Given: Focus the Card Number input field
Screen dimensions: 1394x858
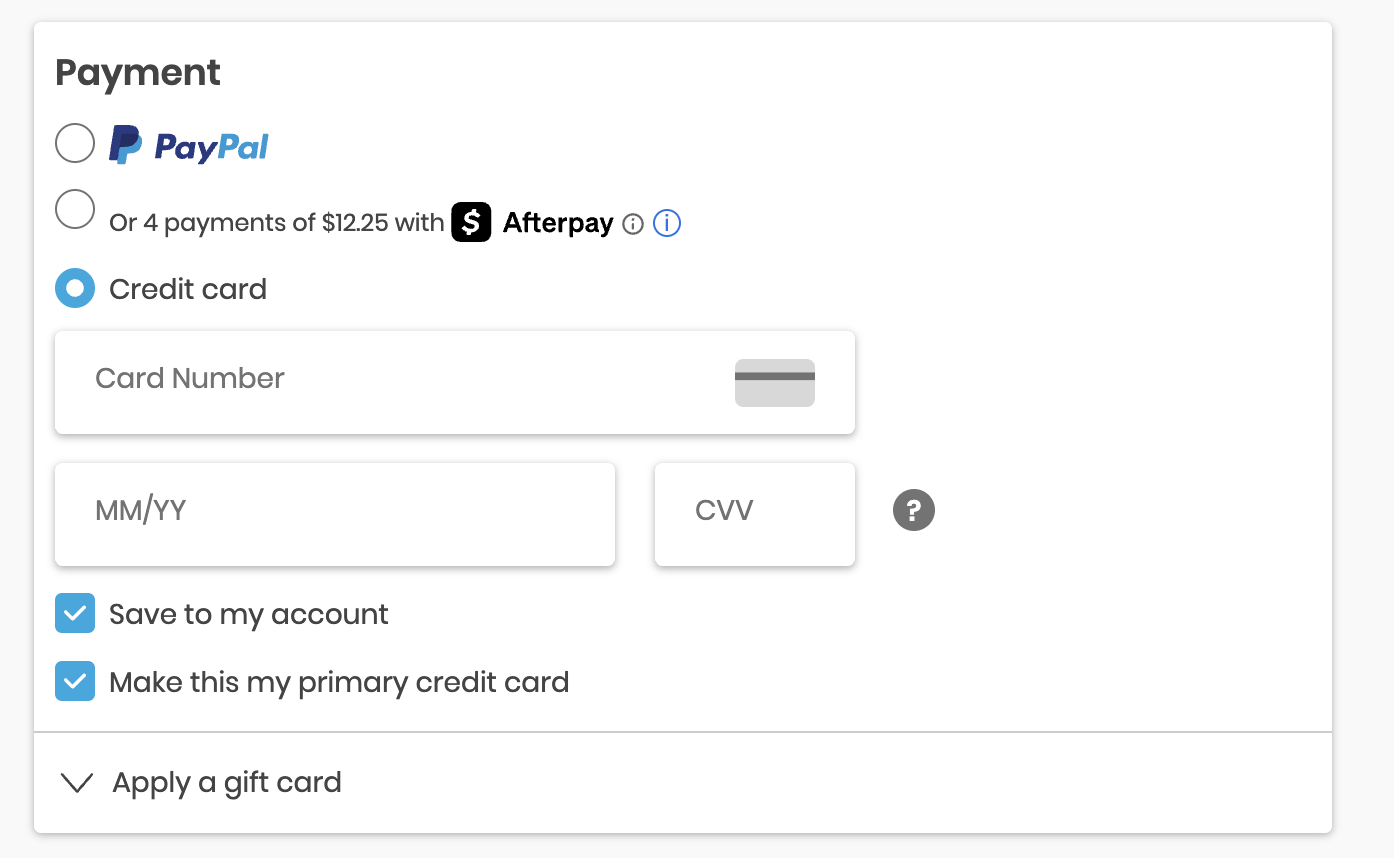Looking at the screenshot, I should click(x=400, y=380).
